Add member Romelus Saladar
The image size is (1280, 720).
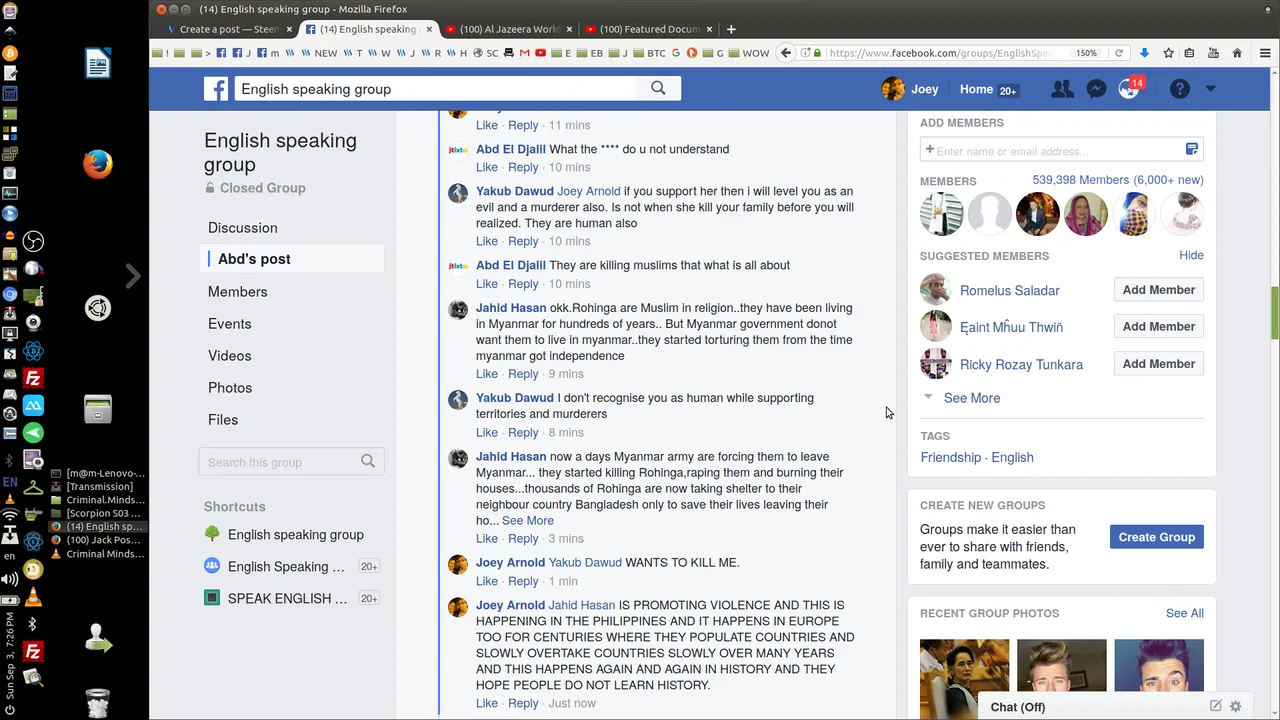1158,290
